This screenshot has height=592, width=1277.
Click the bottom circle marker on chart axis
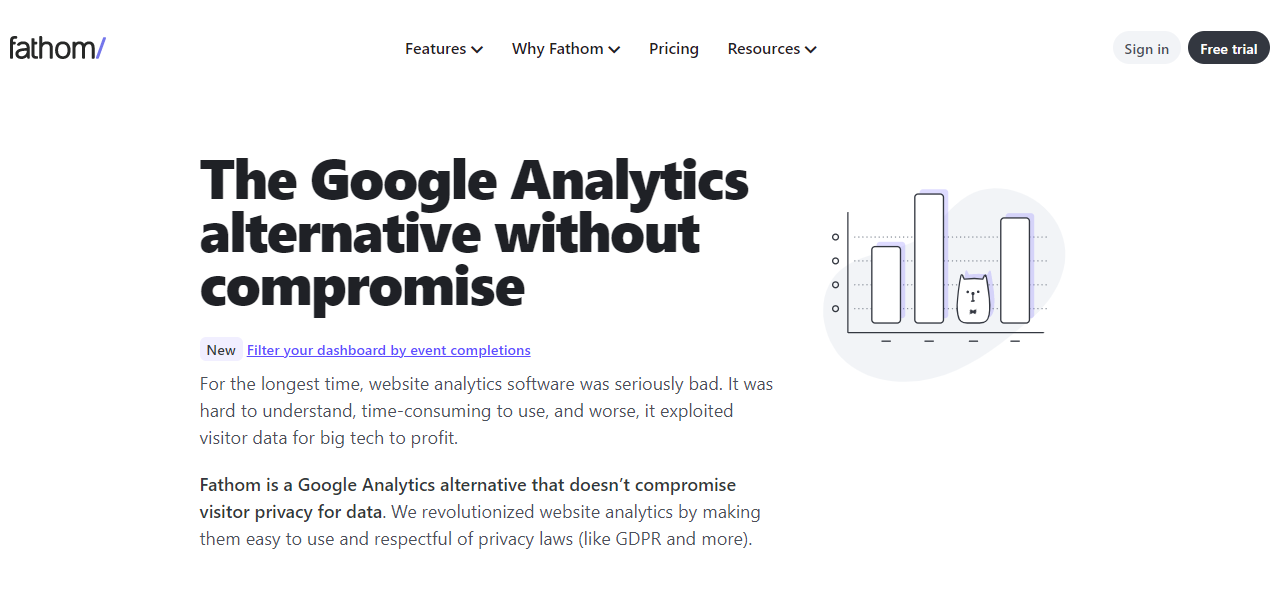coord(836,308)
